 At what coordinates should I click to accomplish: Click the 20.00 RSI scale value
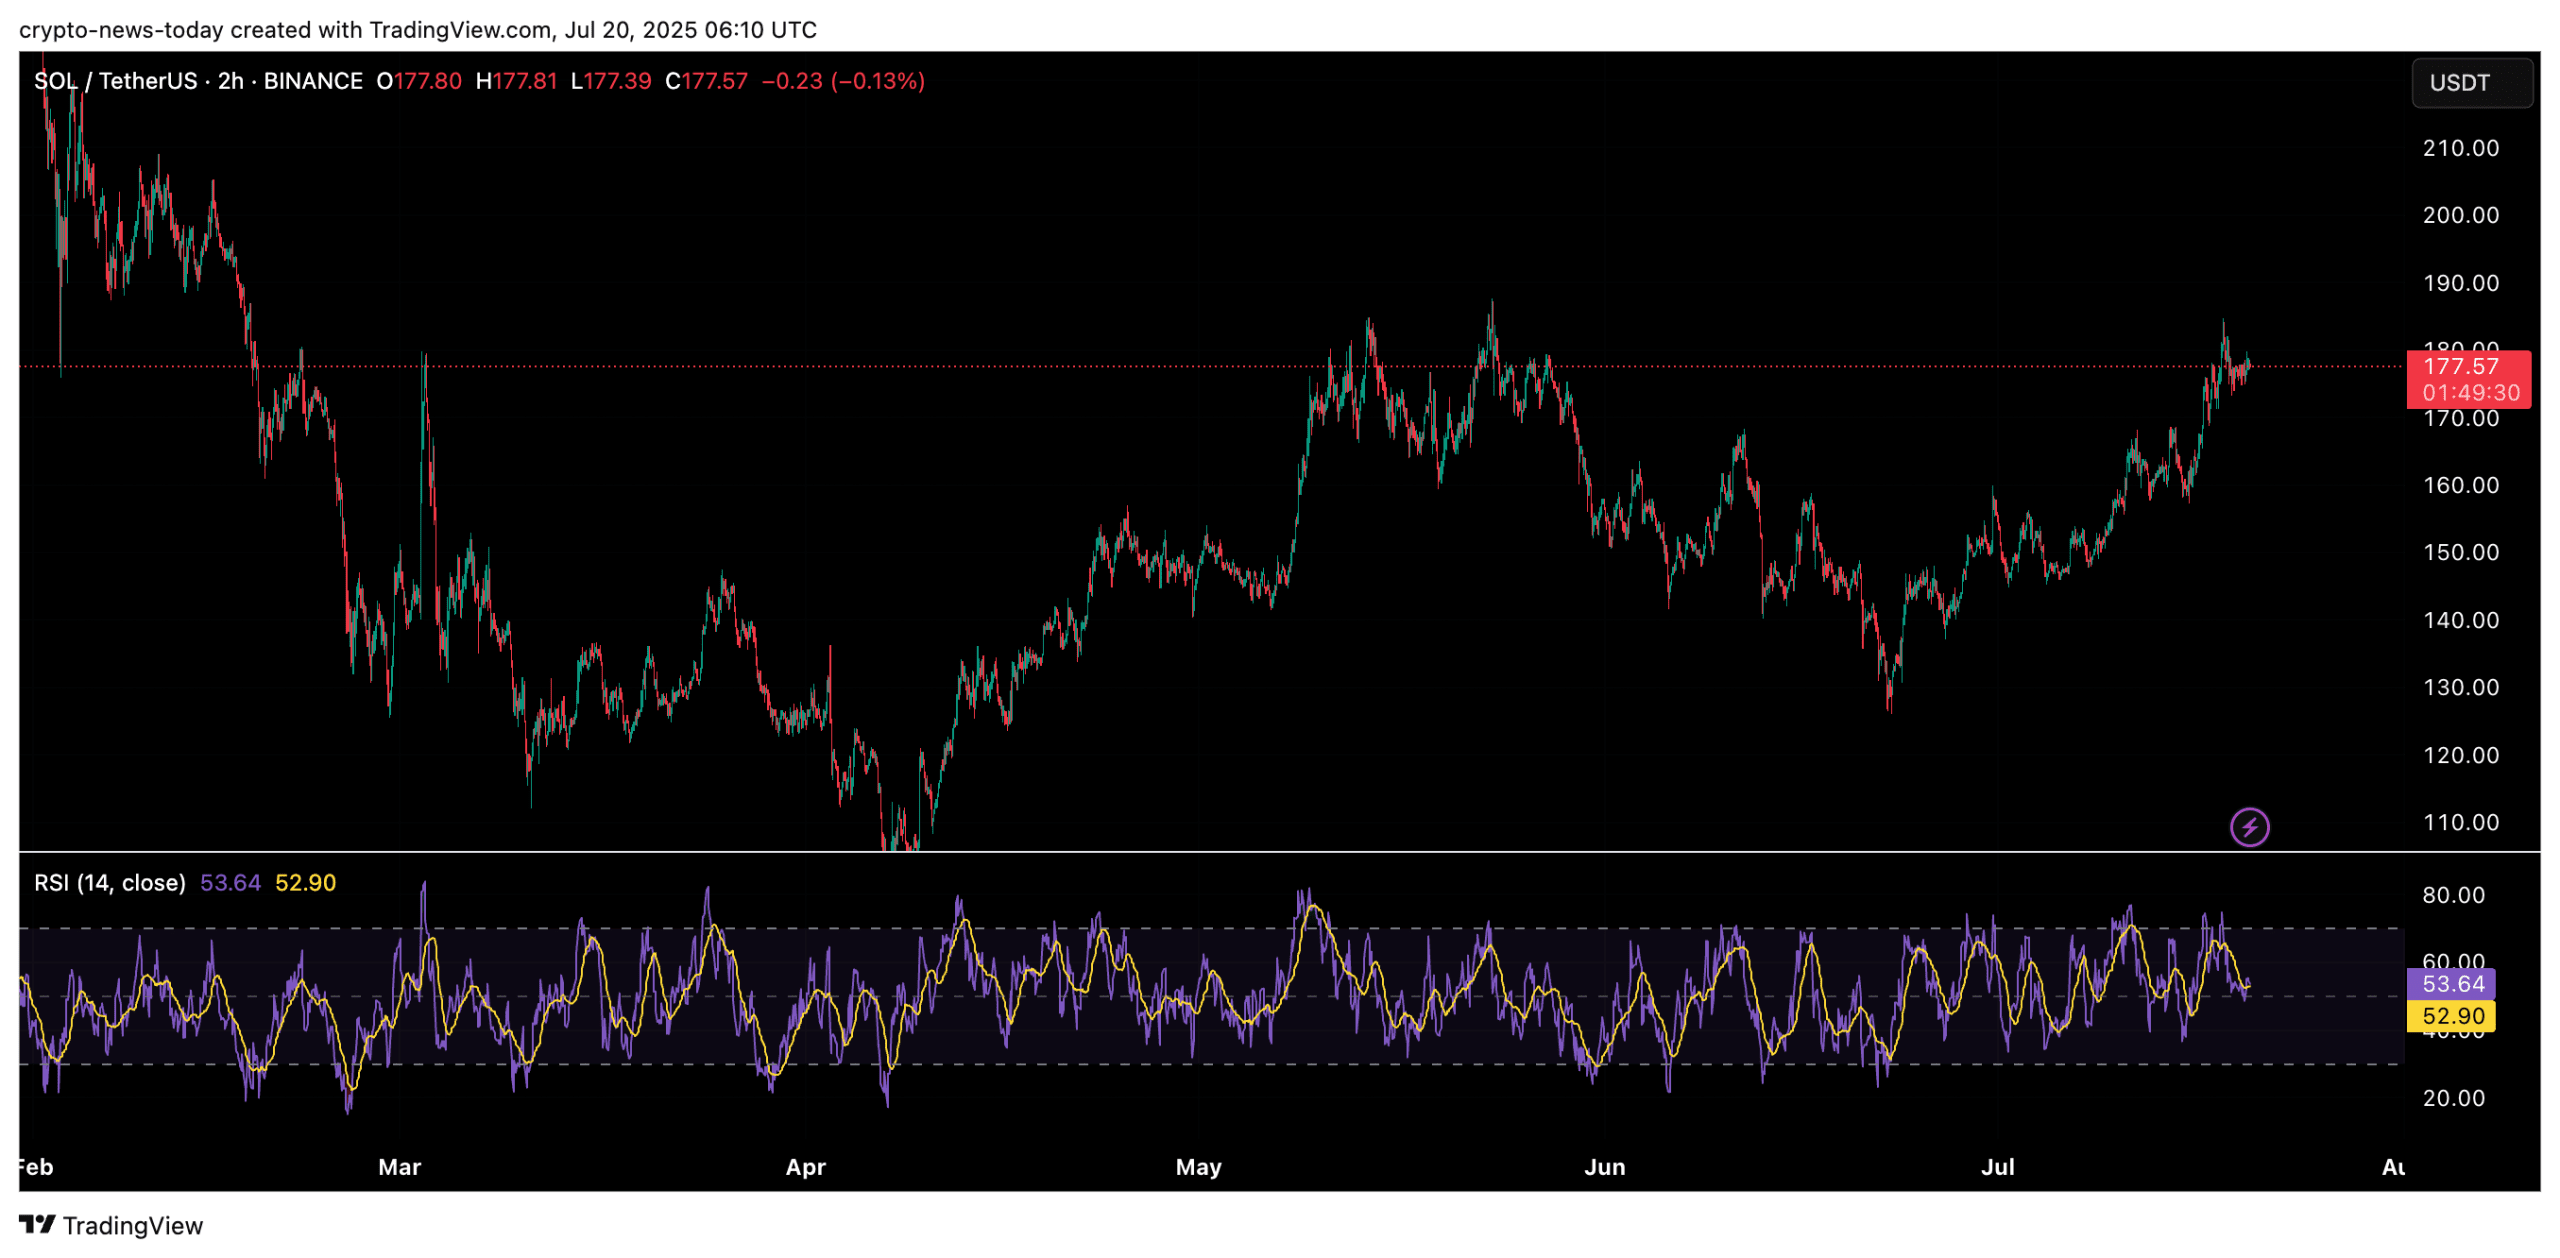2452,1098
